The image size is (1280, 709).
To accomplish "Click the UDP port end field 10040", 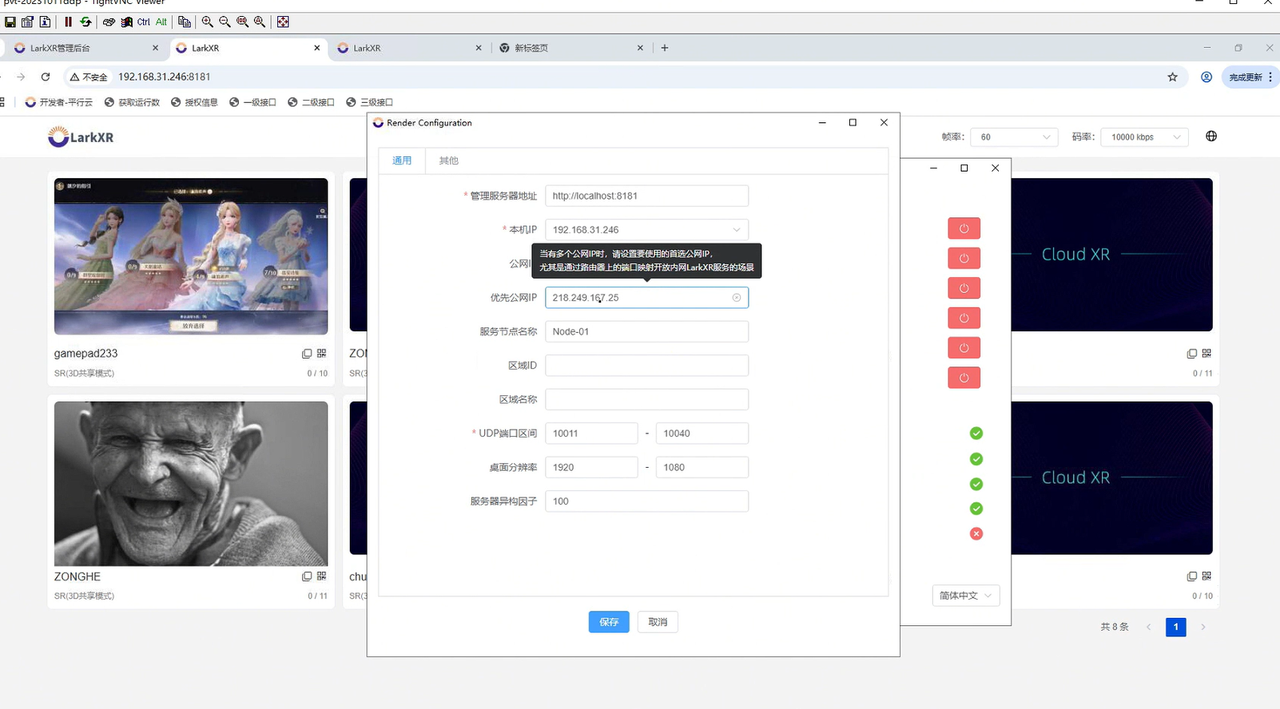I will point(702,434).
